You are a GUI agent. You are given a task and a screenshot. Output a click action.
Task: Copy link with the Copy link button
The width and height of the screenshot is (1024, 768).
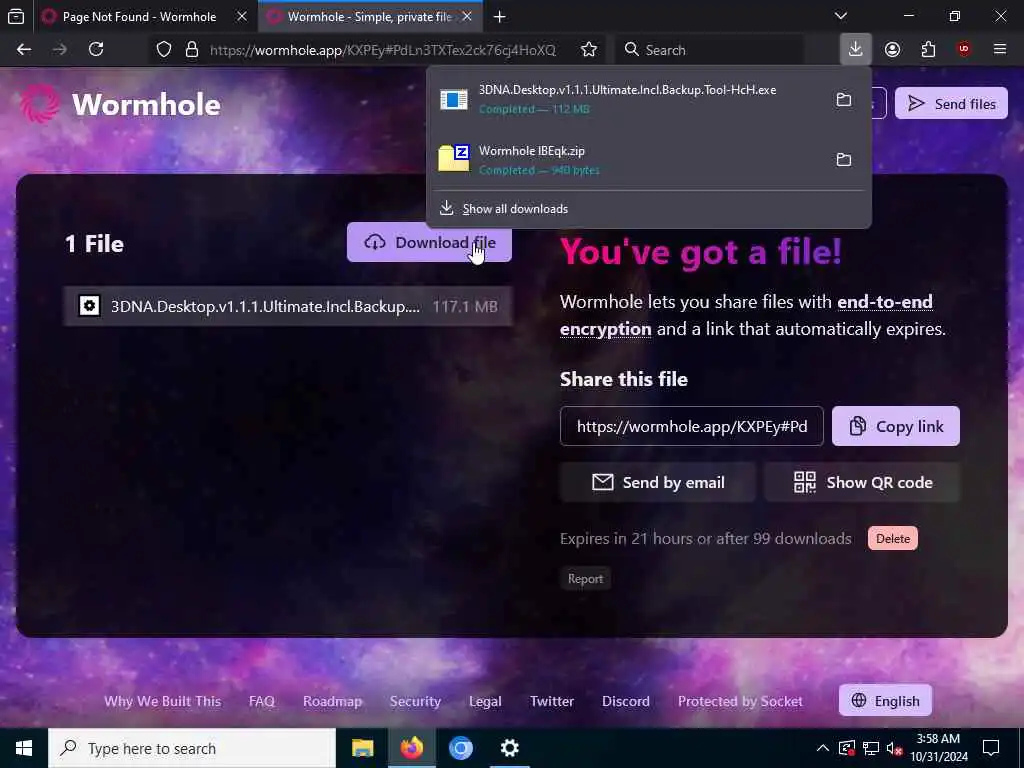pos(895,426)
